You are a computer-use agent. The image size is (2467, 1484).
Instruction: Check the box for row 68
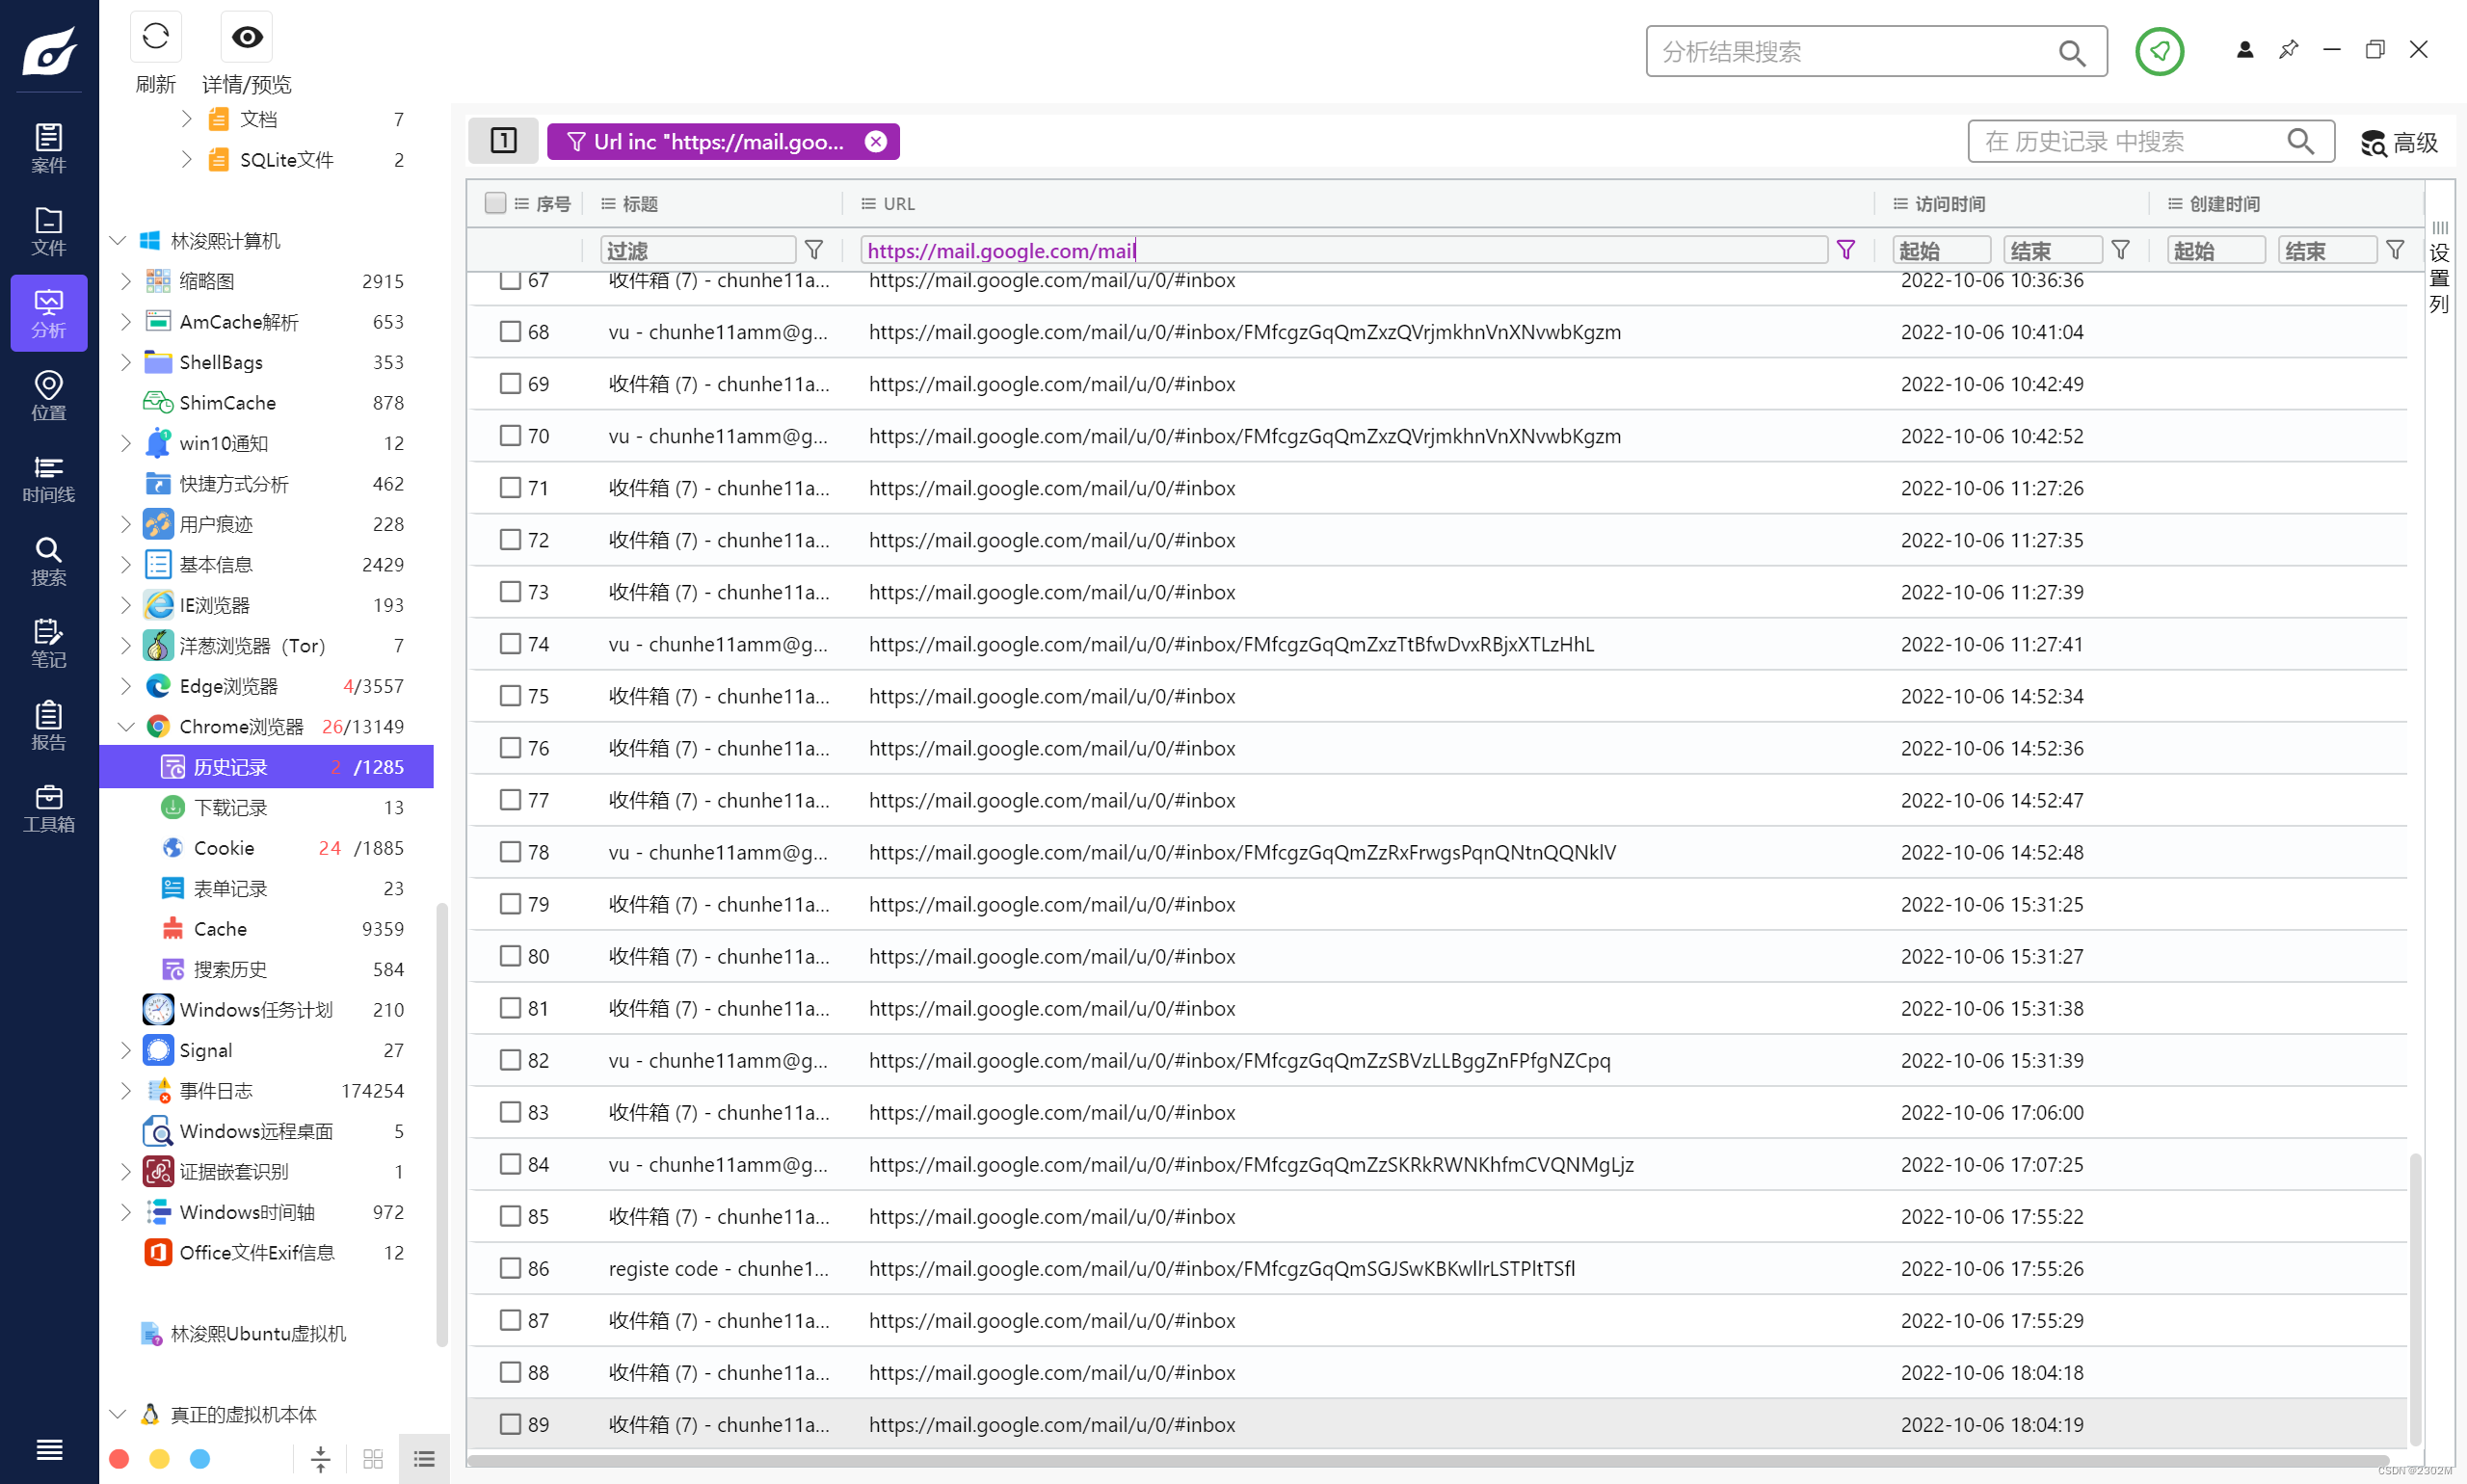coord(510,332)
